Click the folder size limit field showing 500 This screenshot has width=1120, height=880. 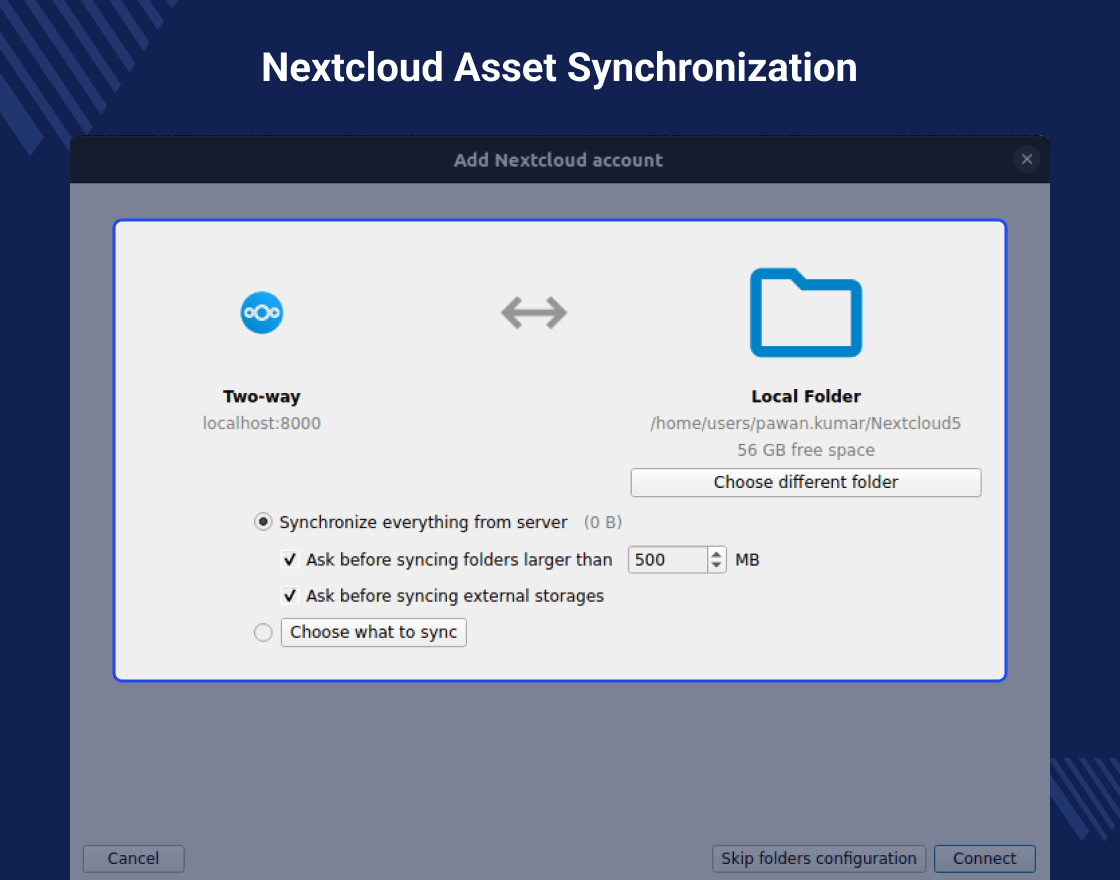(668, 559)
